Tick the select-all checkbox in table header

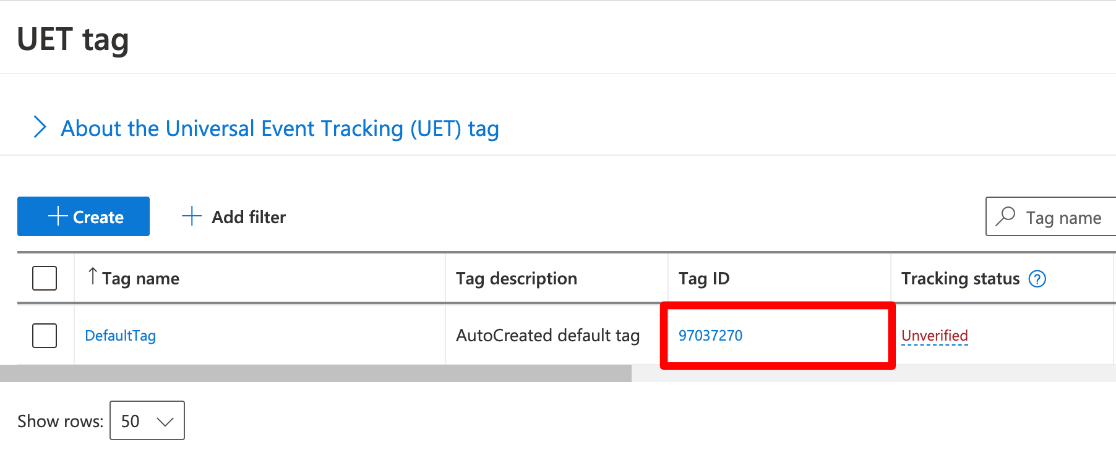pyautogui.click(x=45, y=278)
